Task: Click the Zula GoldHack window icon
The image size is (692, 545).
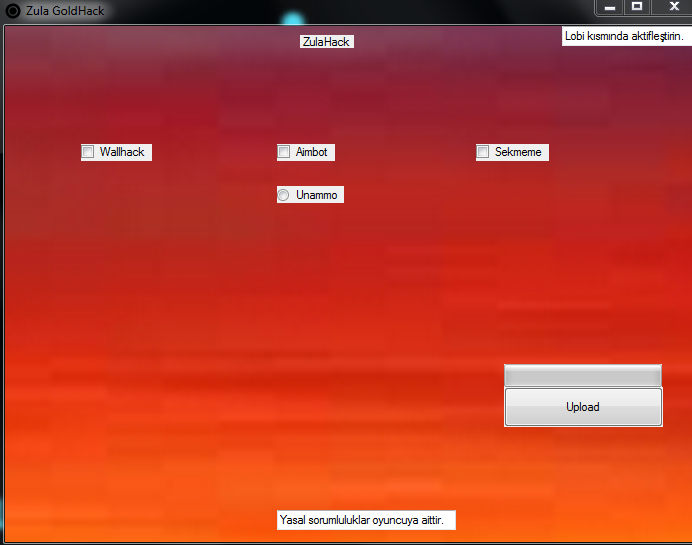Action: pyautogui.click(x=13, y=11)
